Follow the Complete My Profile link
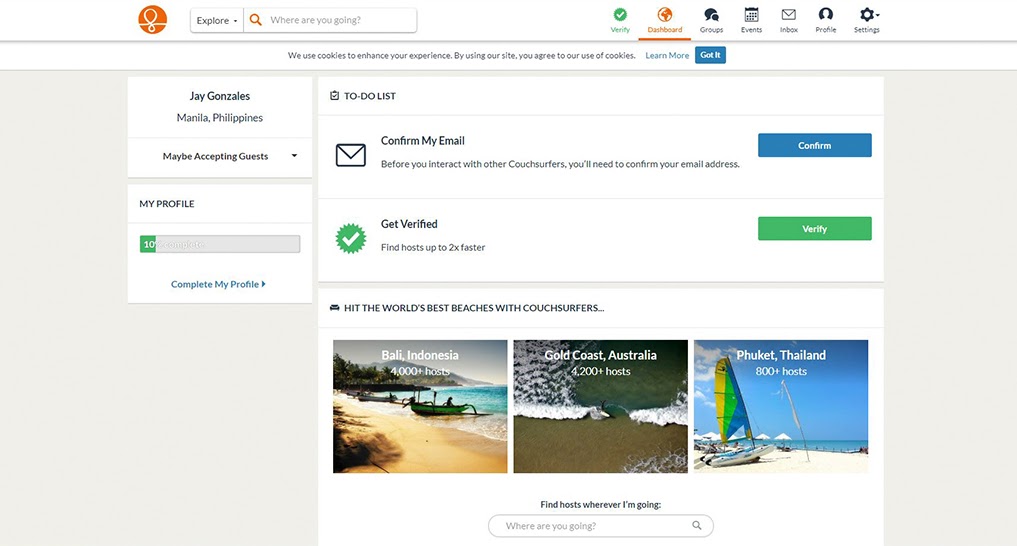1017x546 pixels. 218,284
